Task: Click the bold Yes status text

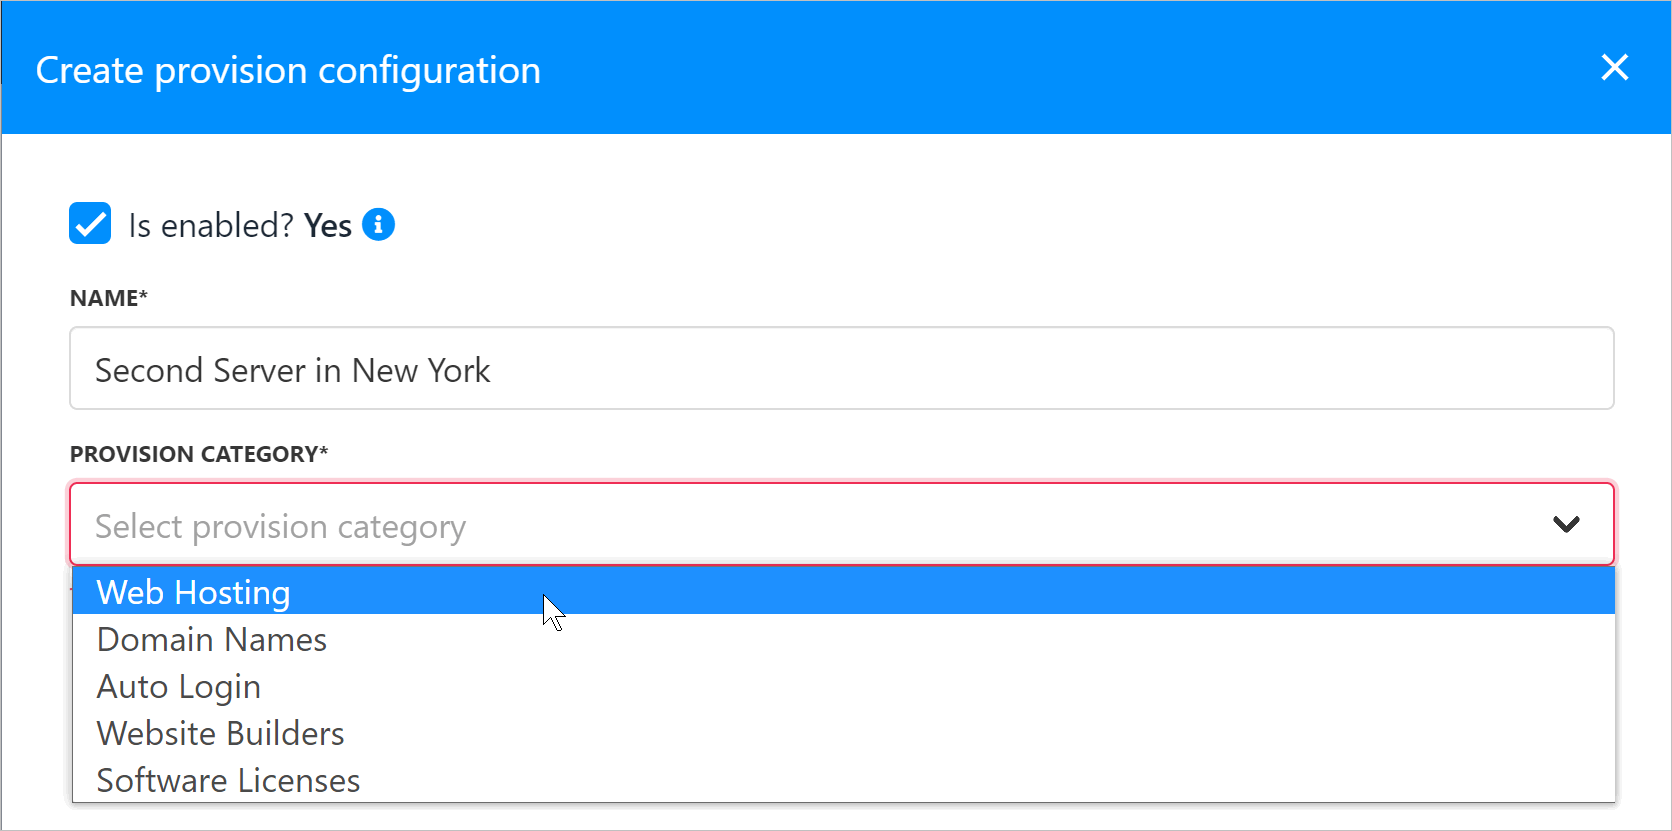Action: 328,226
